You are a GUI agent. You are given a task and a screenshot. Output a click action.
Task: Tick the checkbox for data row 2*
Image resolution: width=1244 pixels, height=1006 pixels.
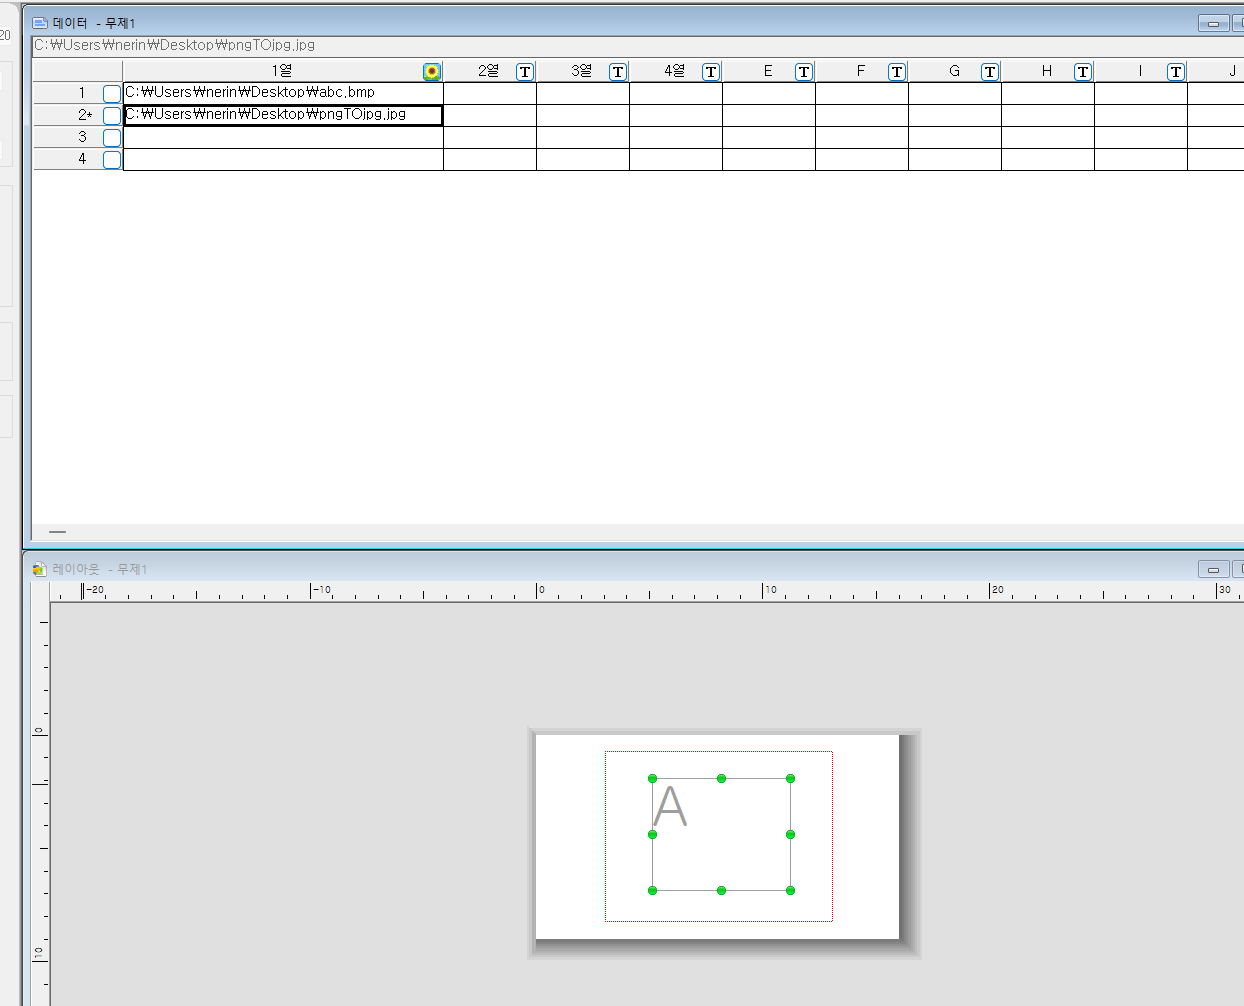click(112, 116)
